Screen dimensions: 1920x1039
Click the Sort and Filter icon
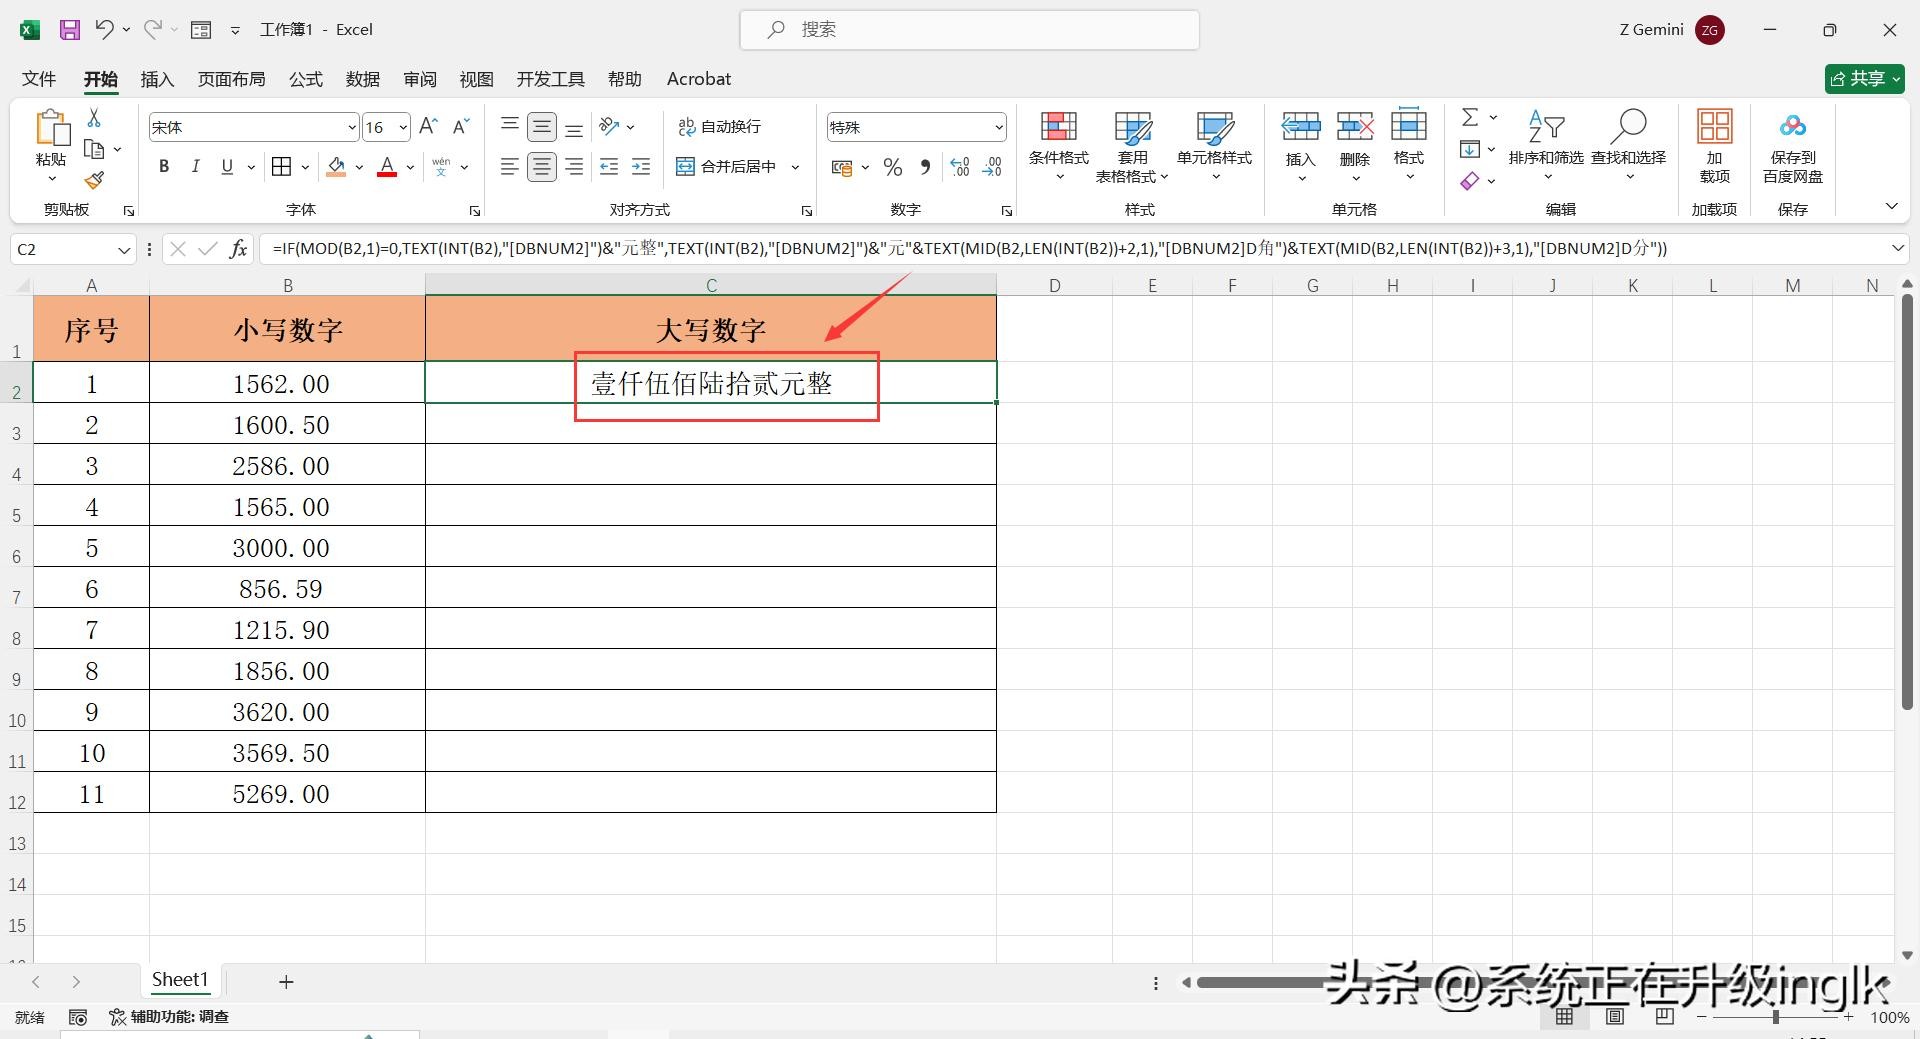pyautogui.click(x=1545, y=128)
